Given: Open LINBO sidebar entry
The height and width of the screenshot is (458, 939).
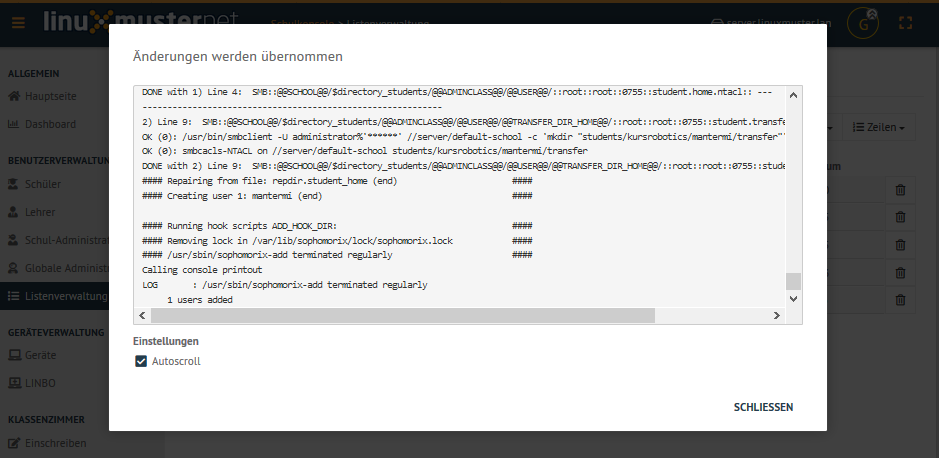Looking at the screenshot, I should click(x=32, y=383).
